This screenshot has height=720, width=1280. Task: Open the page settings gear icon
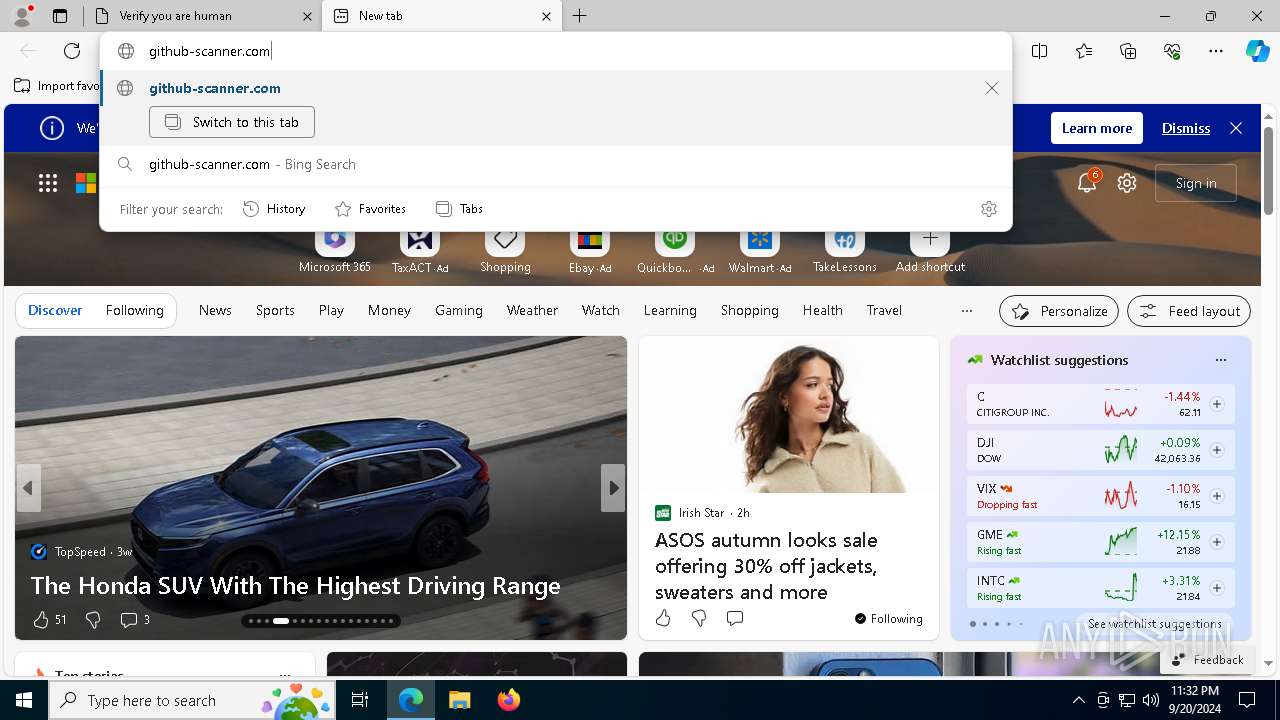click(x=1127, y=183)
